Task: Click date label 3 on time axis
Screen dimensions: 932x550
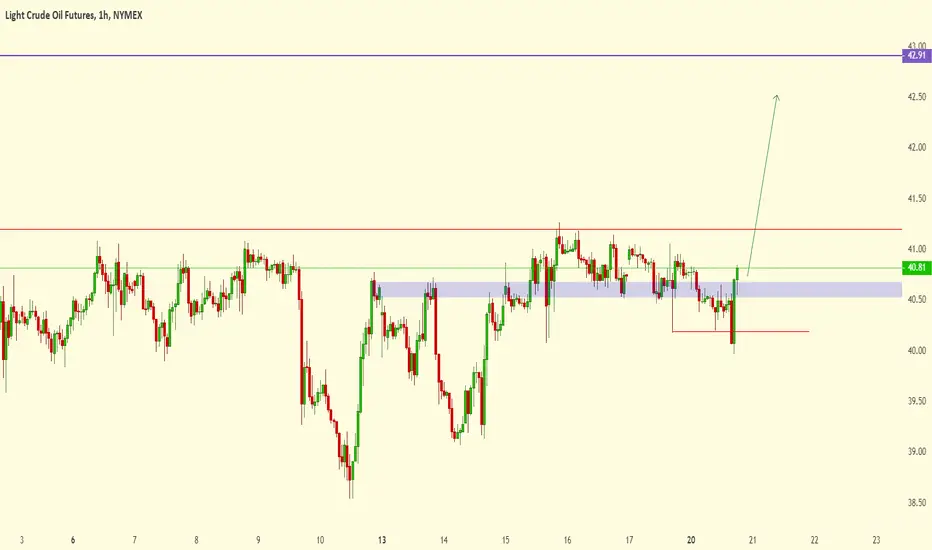Action: coord(22,540)
